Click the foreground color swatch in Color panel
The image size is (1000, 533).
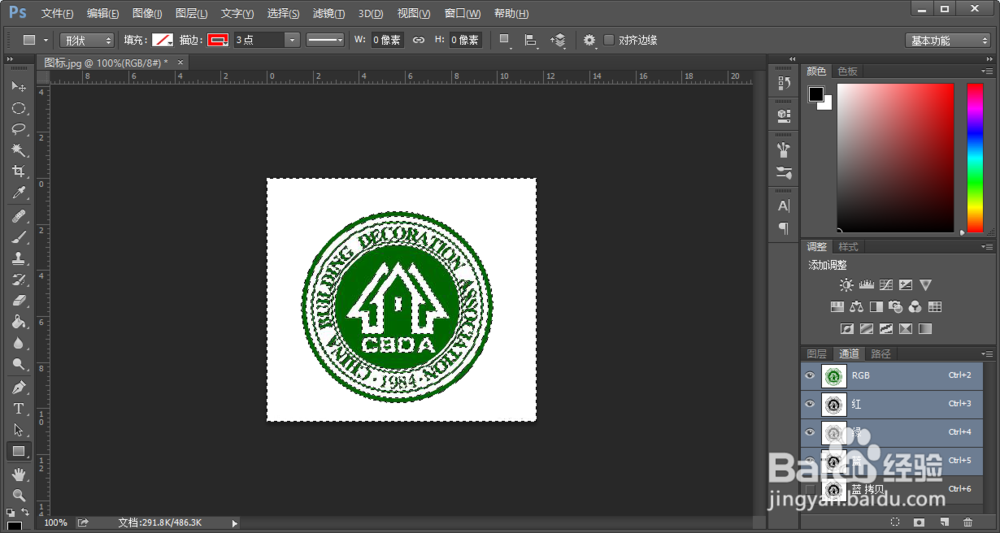pos(816,94)
